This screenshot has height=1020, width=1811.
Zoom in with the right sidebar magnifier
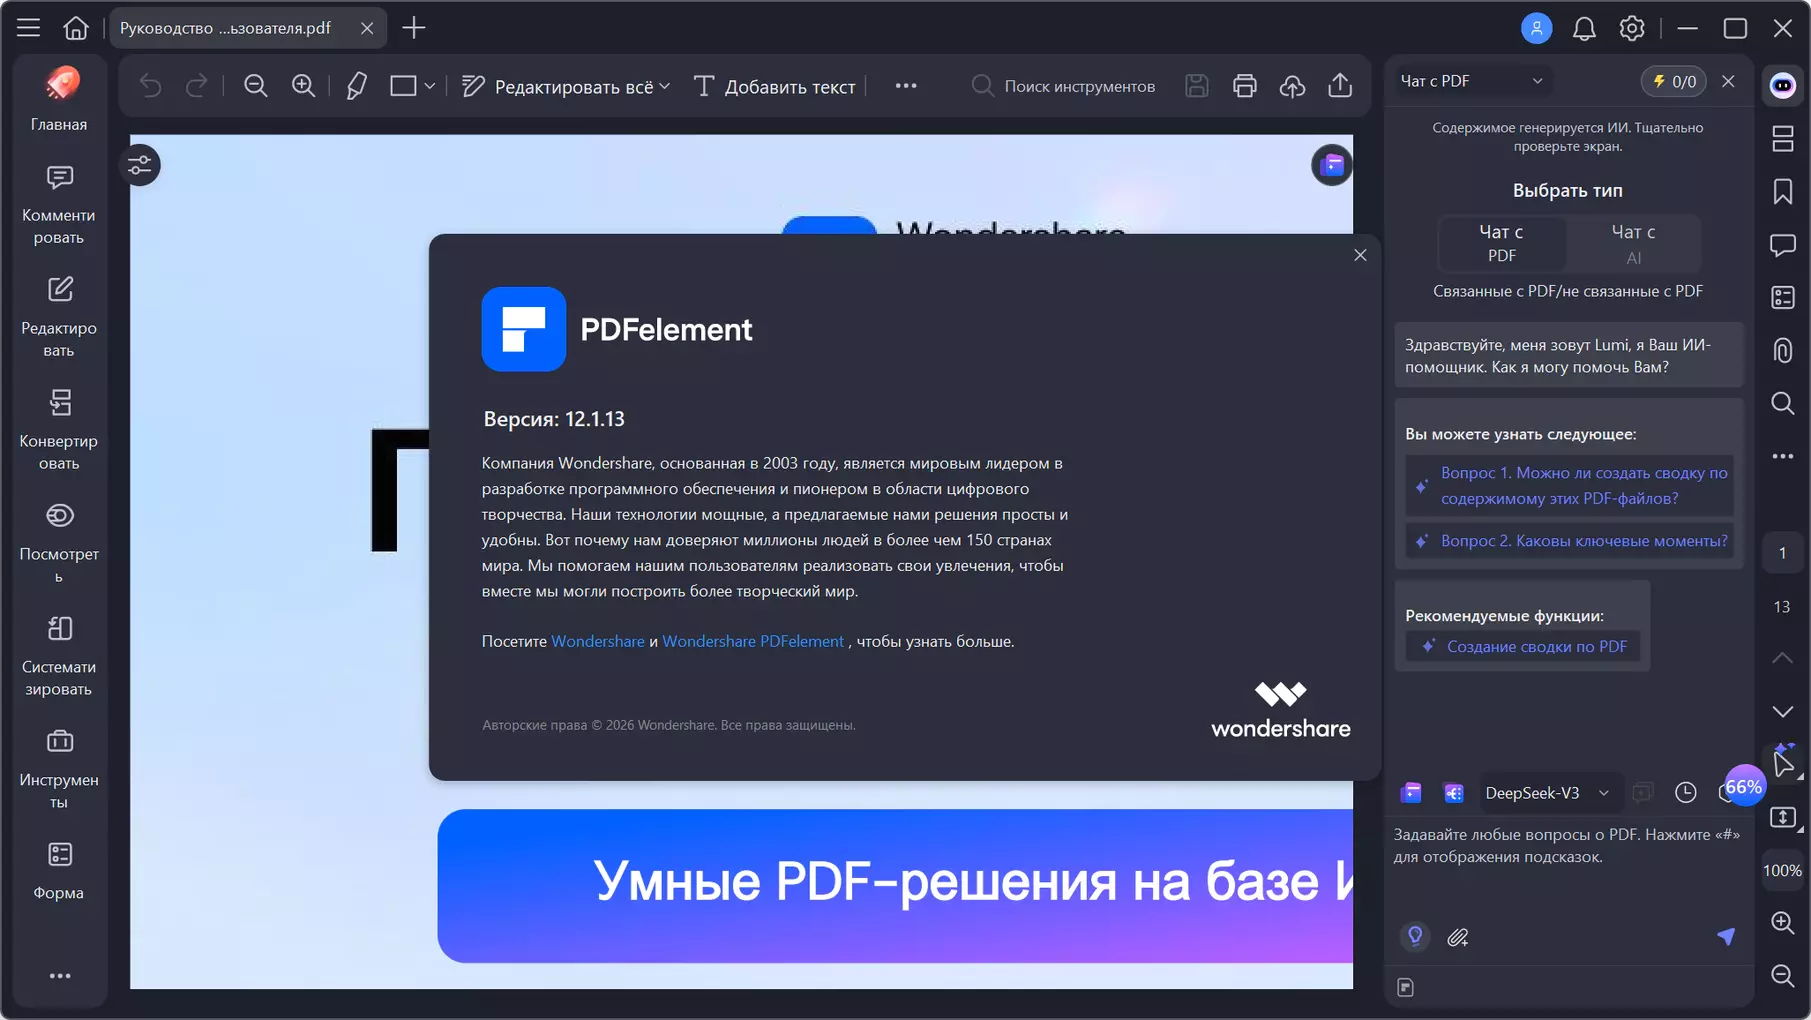[1783, 923]
